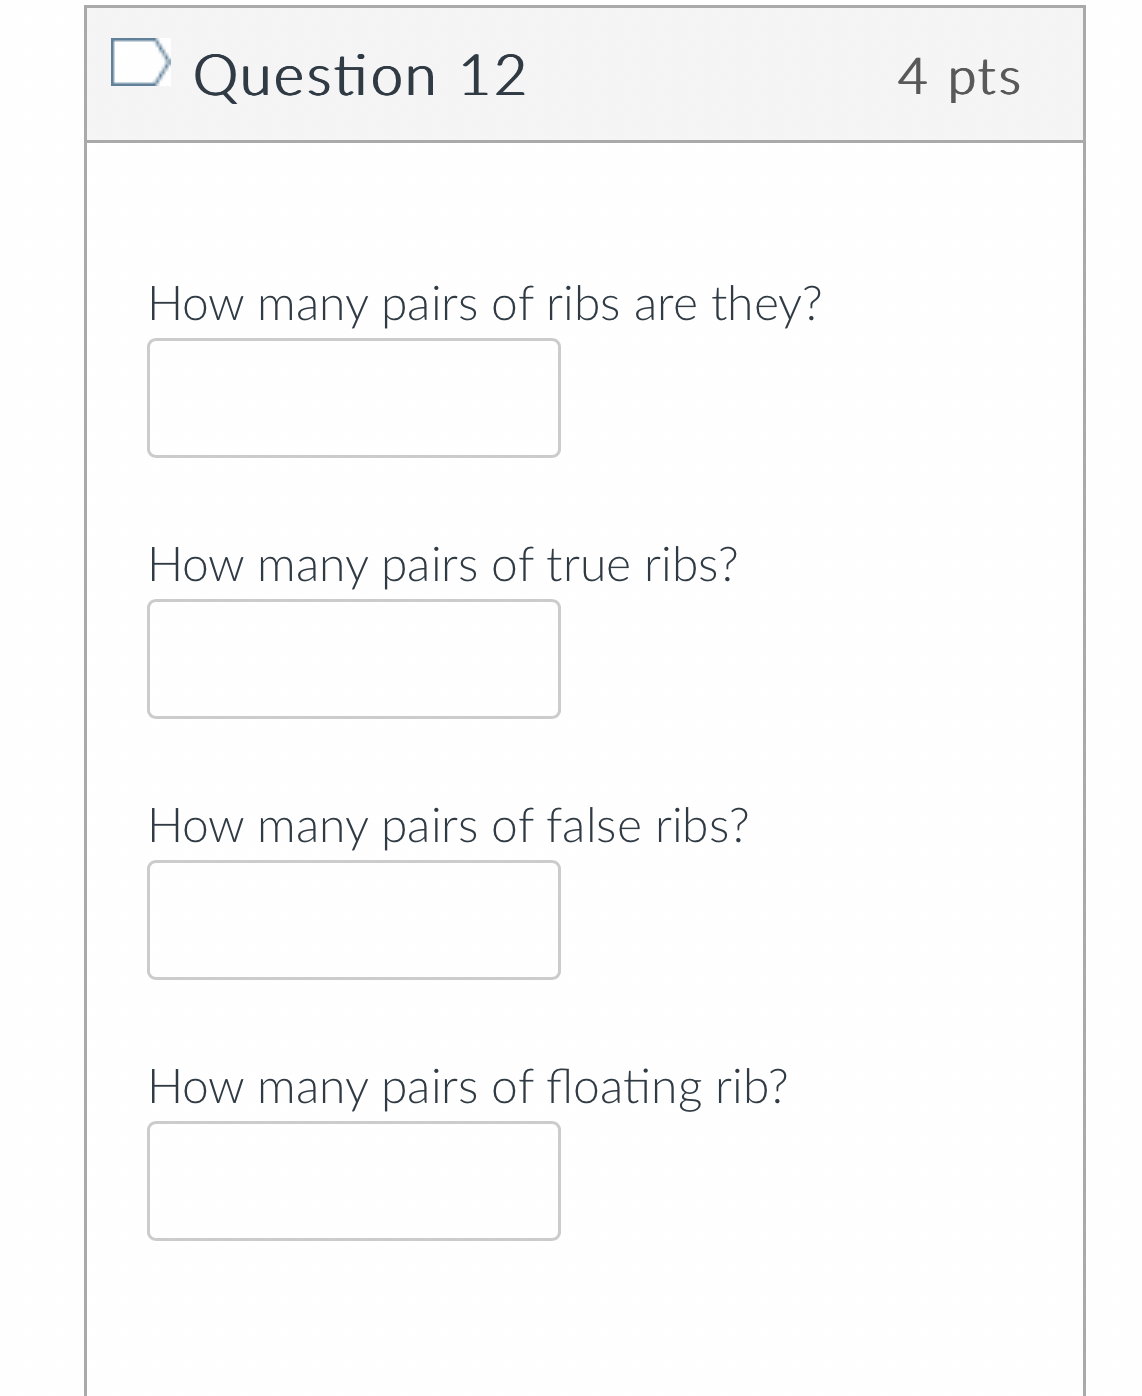Click the word "Question" in the header
The height and width of the screenshot is (1396, 1142).
[x=315, y=76]
